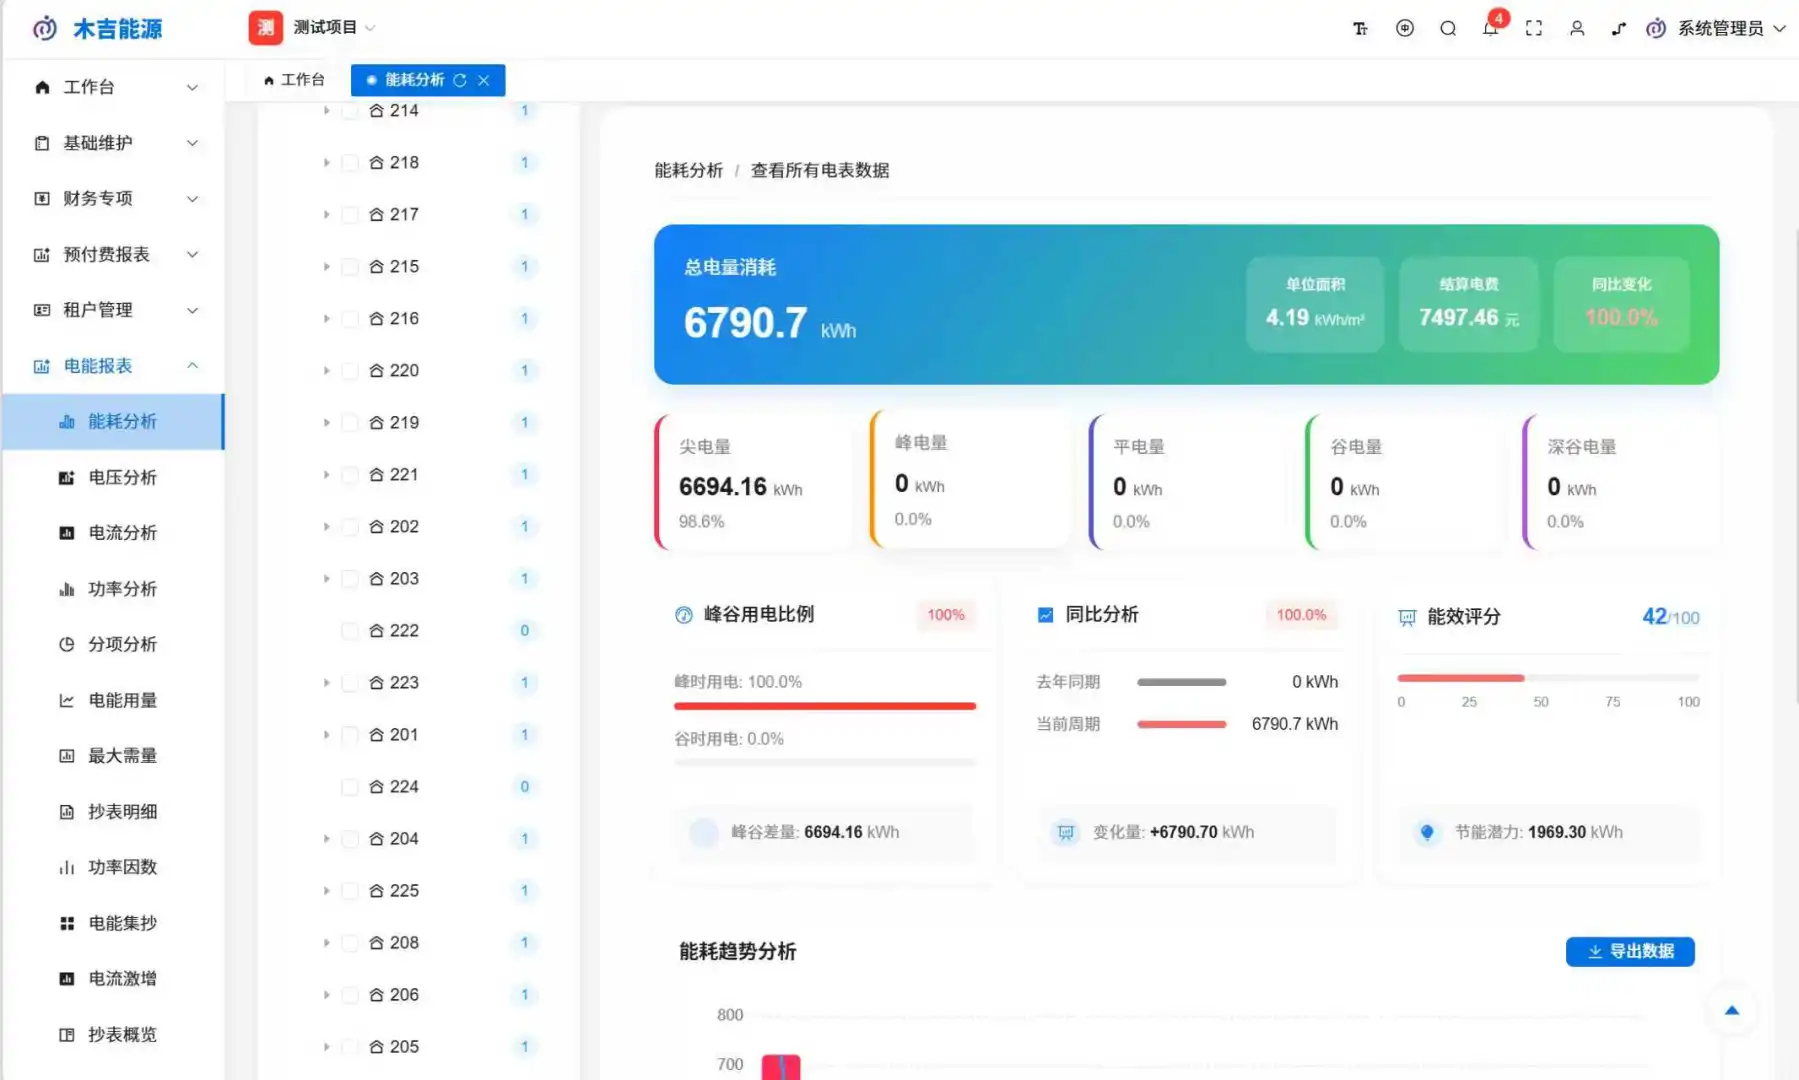Open the language/globe icon in the header
The height and width of the screenshot is (1080, 1799).
1403,28
